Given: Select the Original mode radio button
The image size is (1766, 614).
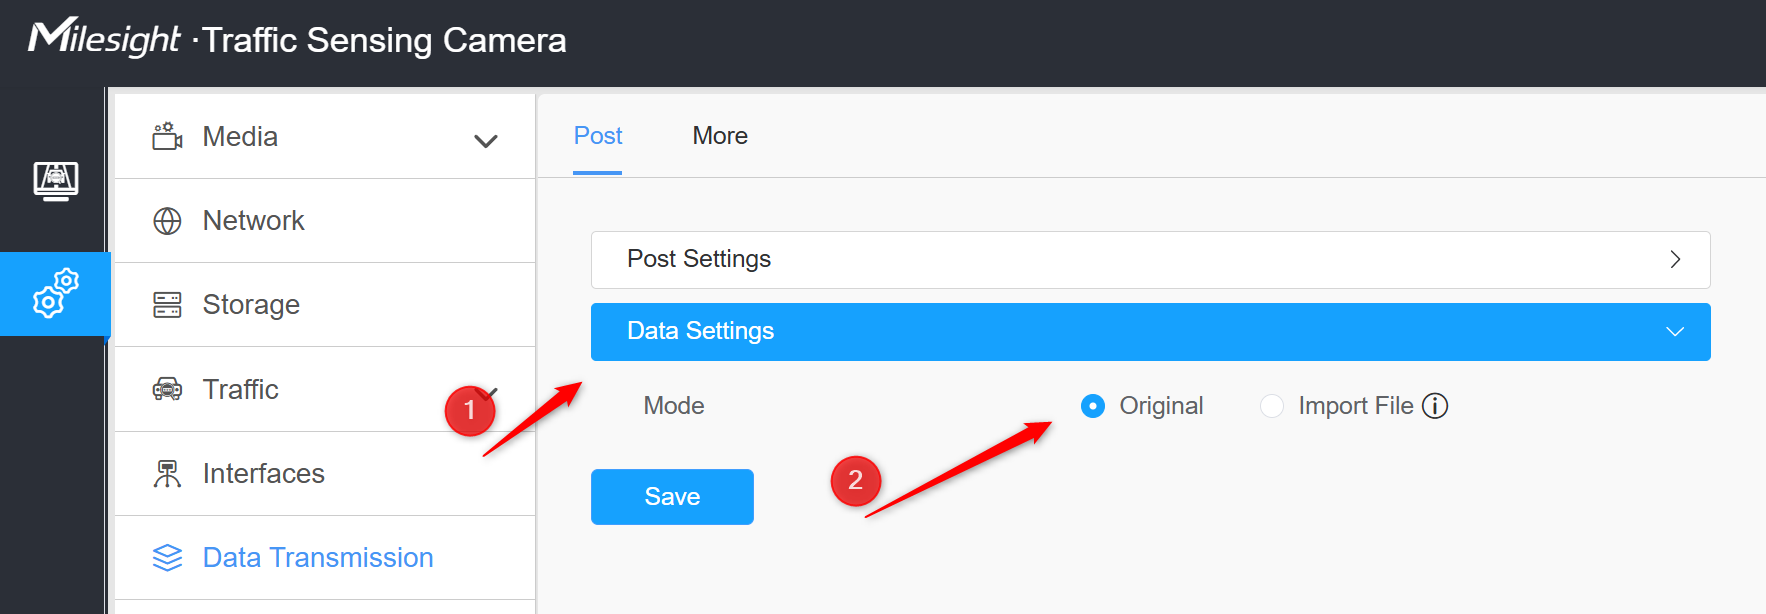Looking at the screenshot, I should (1093, 406).
